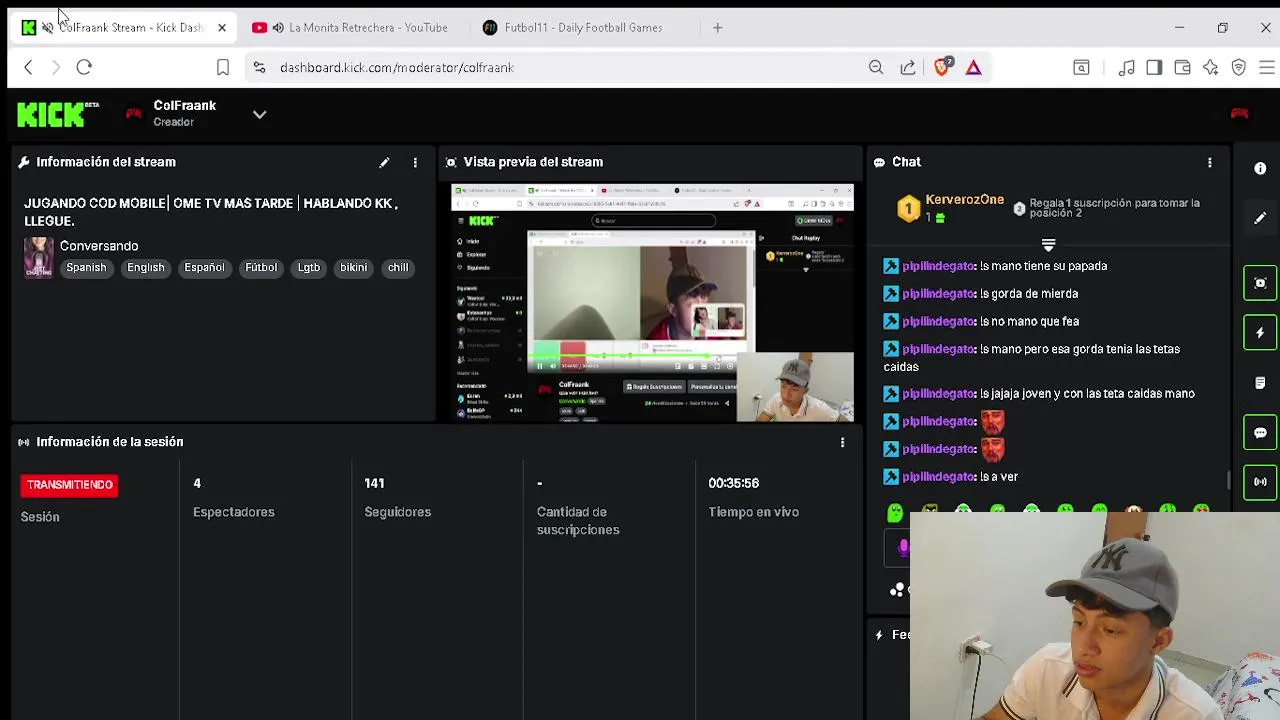Open the Brave main menu
This screenshot has height=720, width=1280.
tap(1266, 68)
